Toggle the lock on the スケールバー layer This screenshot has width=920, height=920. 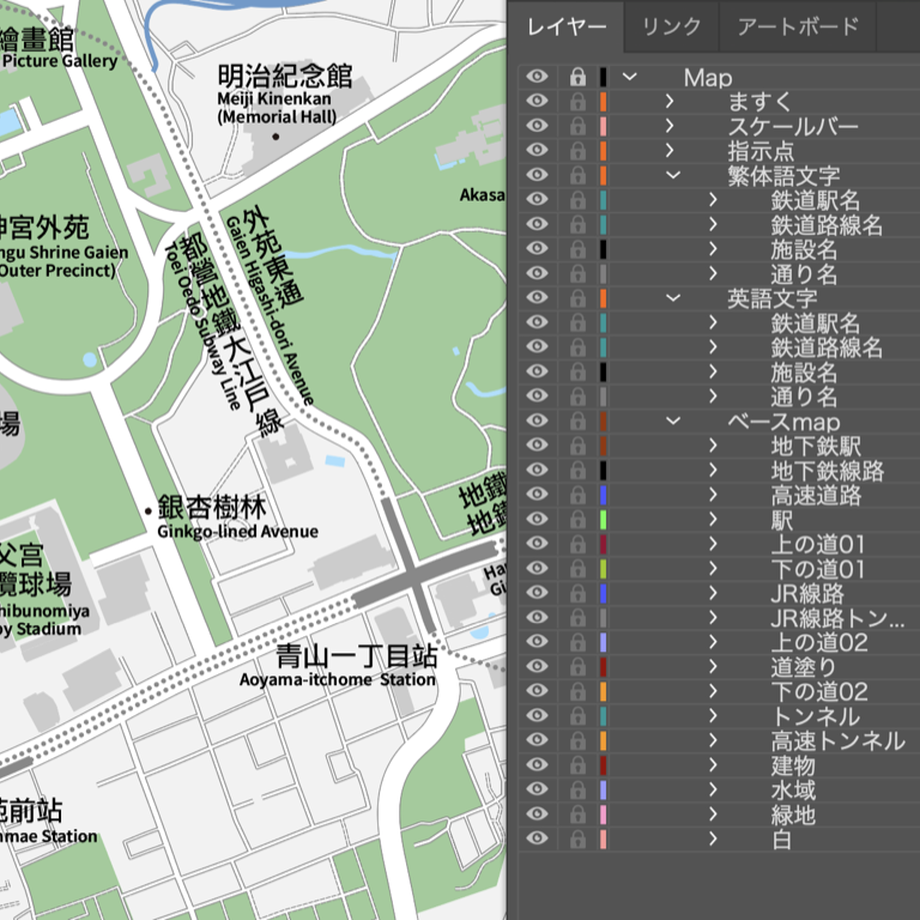(x=577, y=126)
